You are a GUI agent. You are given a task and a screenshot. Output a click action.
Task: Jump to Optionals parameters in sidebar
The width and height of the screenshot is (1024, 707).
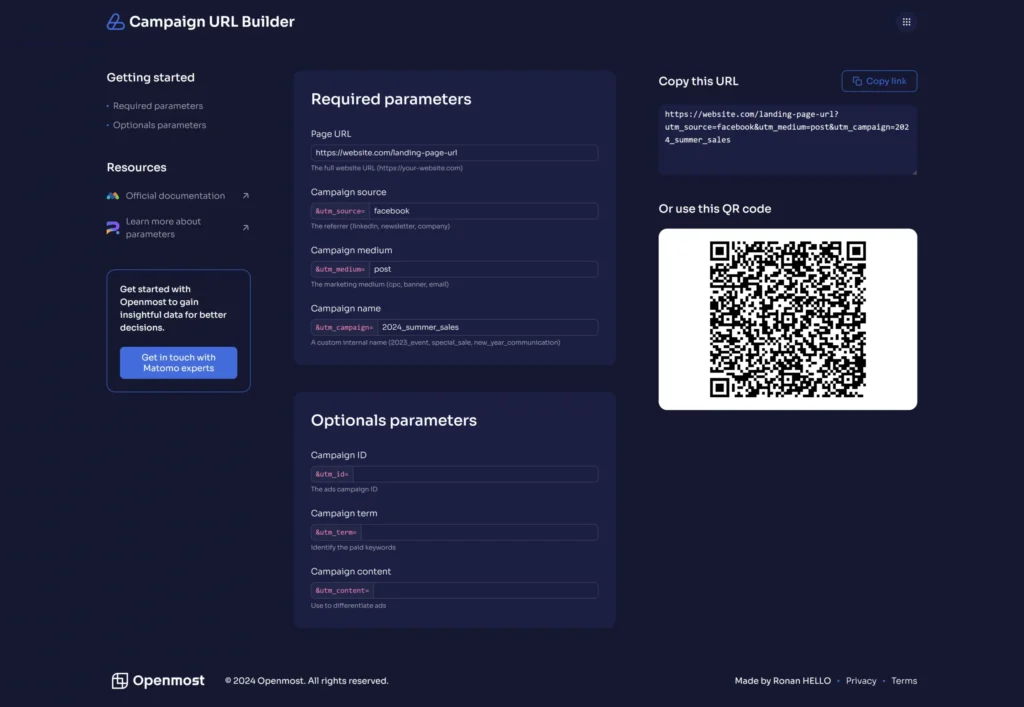point(159,125)
